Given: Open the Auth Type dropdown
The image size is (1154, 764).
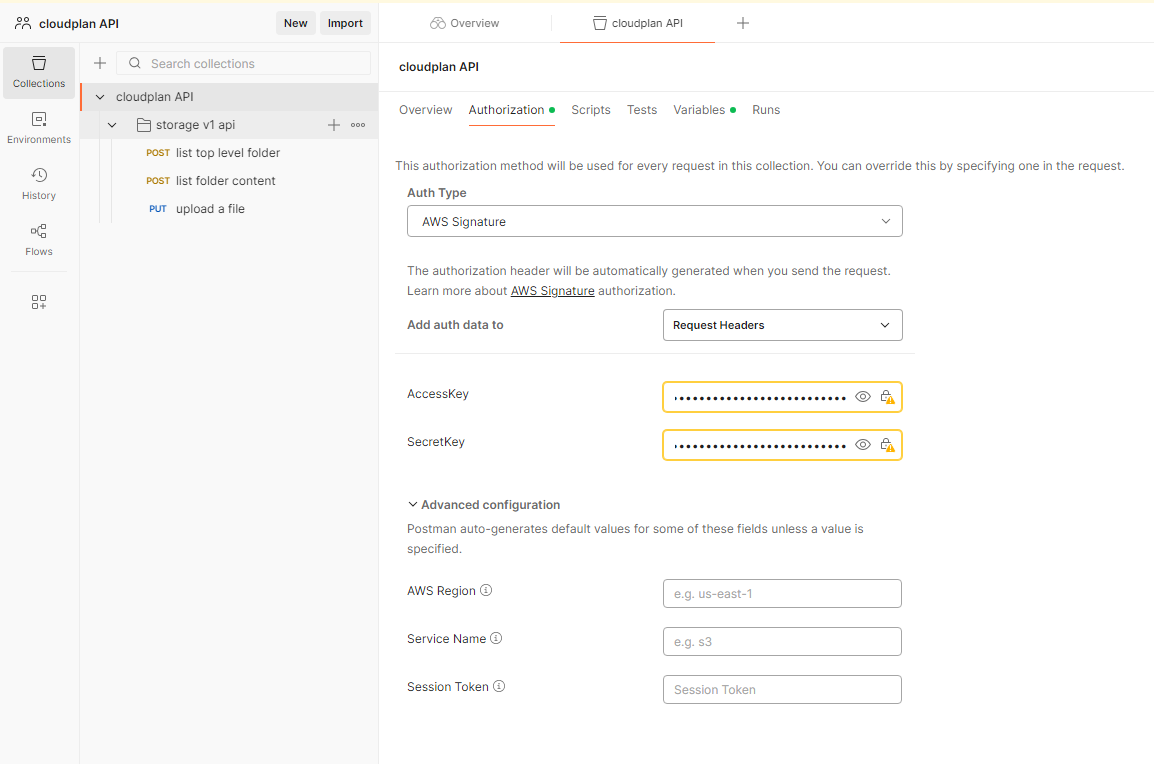Looking at the screenshot, I should (654, 221).
